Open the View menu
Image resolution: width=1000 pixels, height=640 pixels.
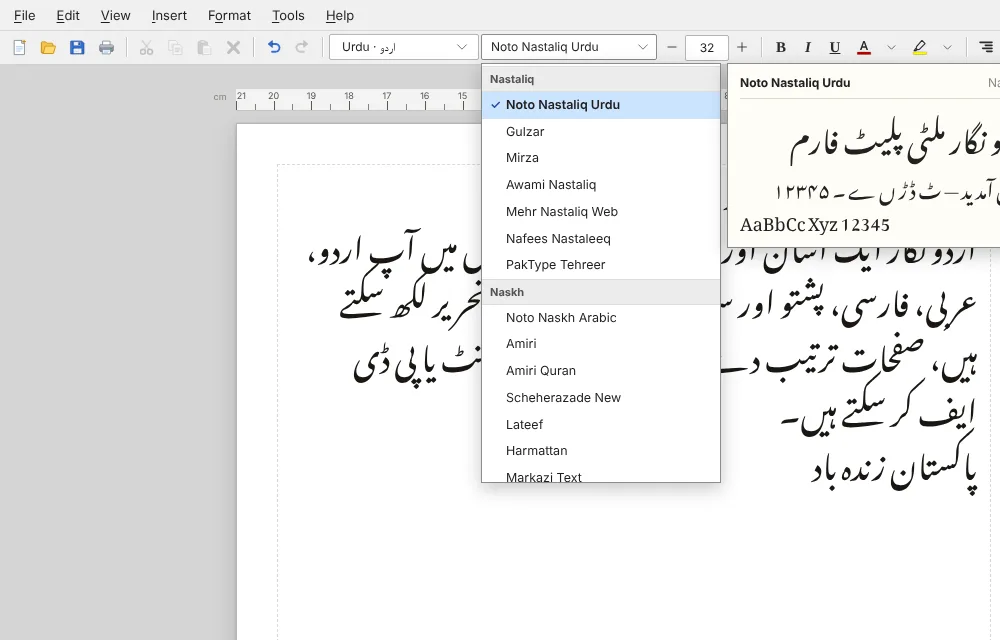click(x=115, y=15)
